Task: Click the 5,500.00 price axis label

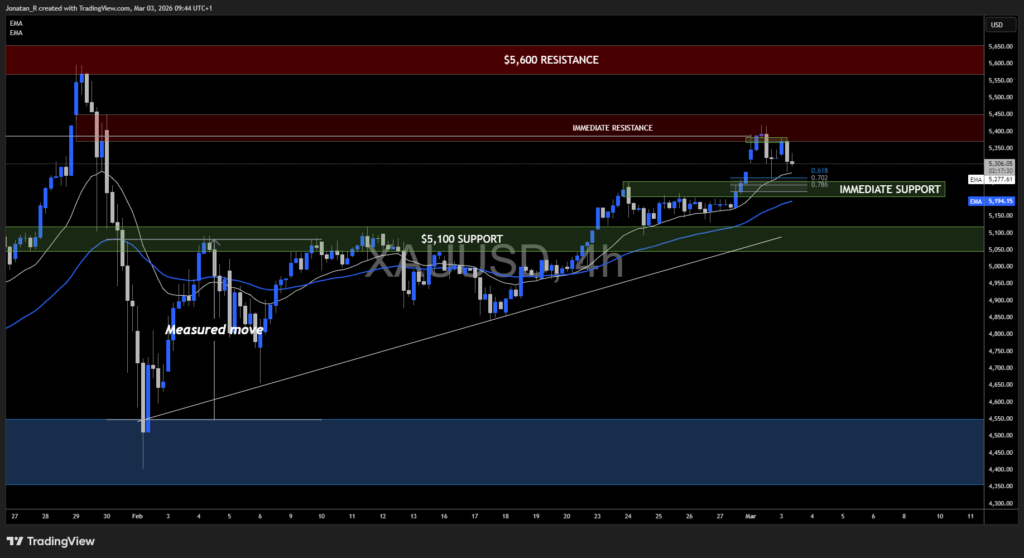Action: (x=1000, y=97)
